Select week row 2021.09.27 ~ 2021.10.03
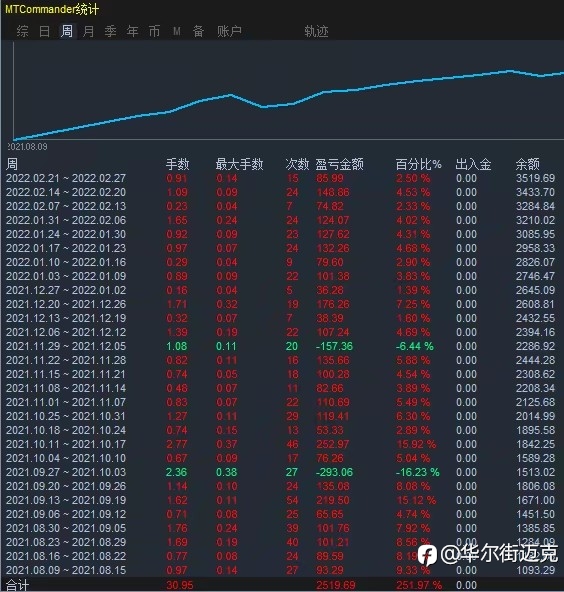Image resolution: width=564 pixels, height=592 pixels. tap(281, 472)
